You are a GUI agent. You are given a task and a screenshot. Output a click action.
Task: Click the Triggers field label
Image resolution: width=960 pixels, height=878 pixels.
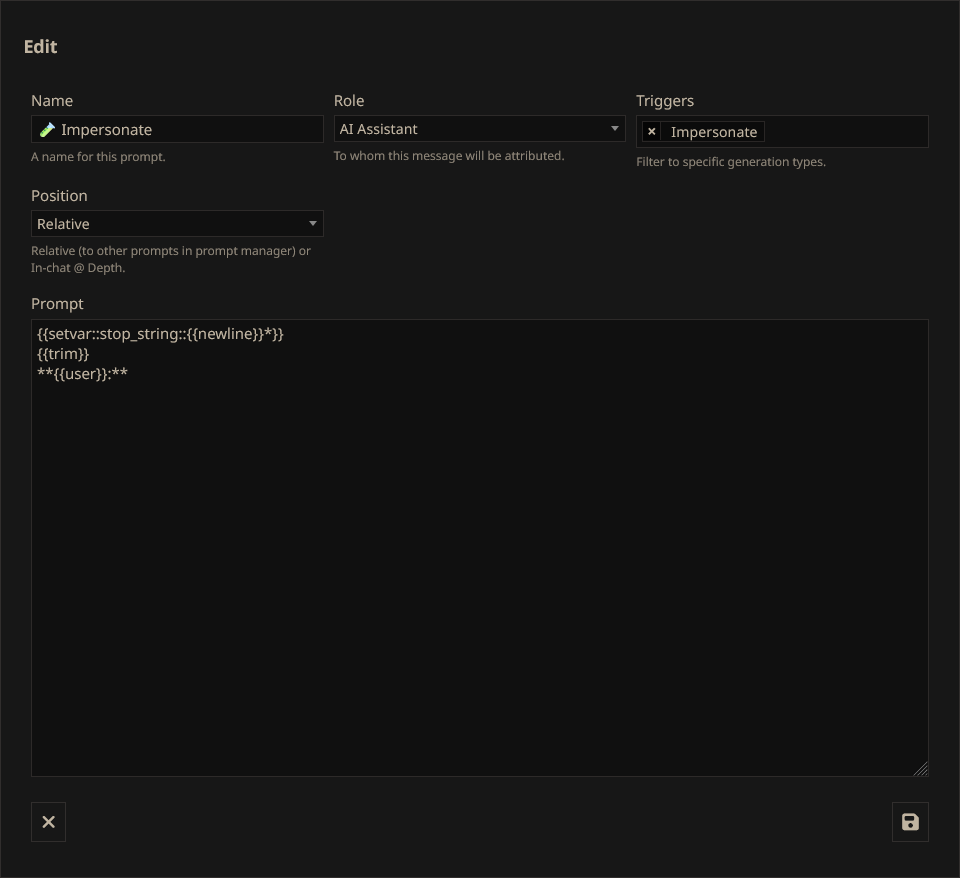pos(665,101)
